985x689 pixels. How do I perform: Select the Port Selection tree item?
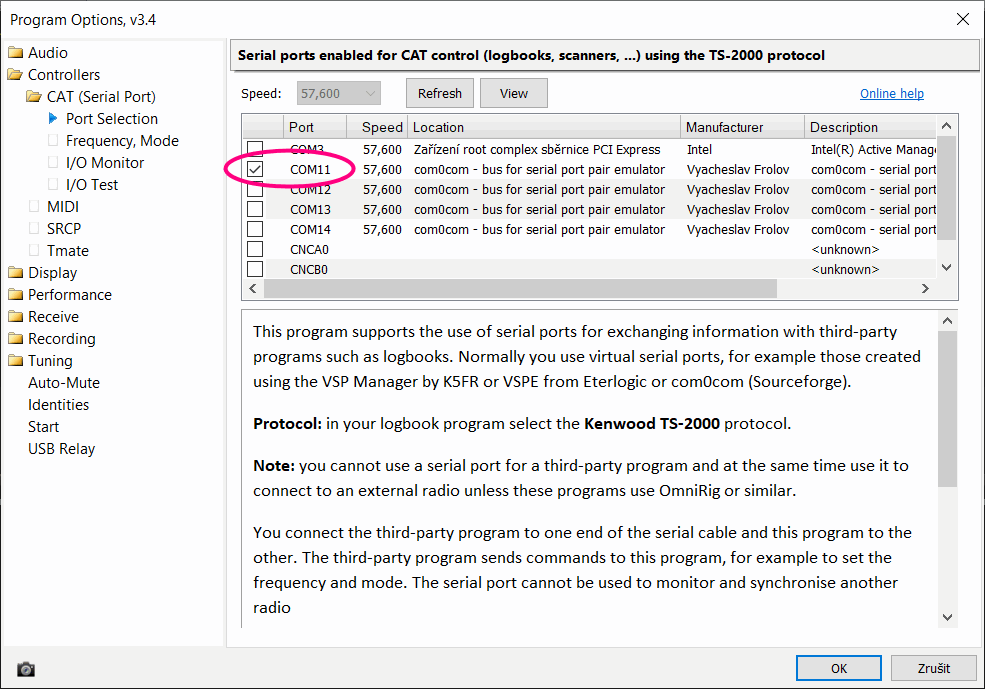[x=112, y=119]
